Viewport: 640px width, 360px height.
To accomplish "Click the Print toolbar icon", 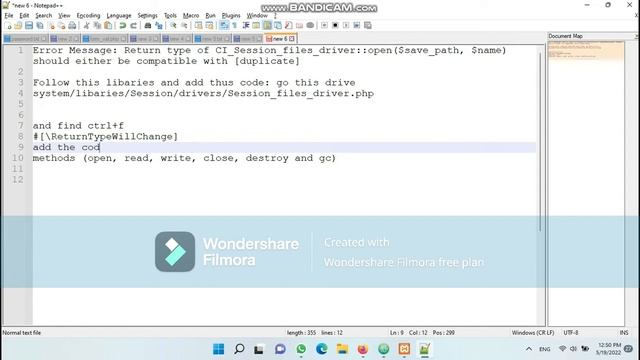I will 72,26.
